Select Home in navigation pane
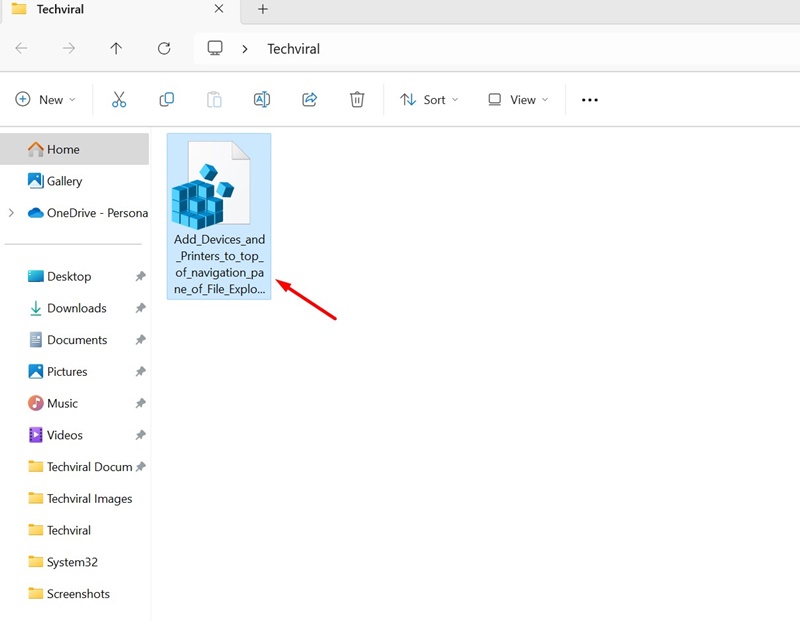 coord(74,149)
